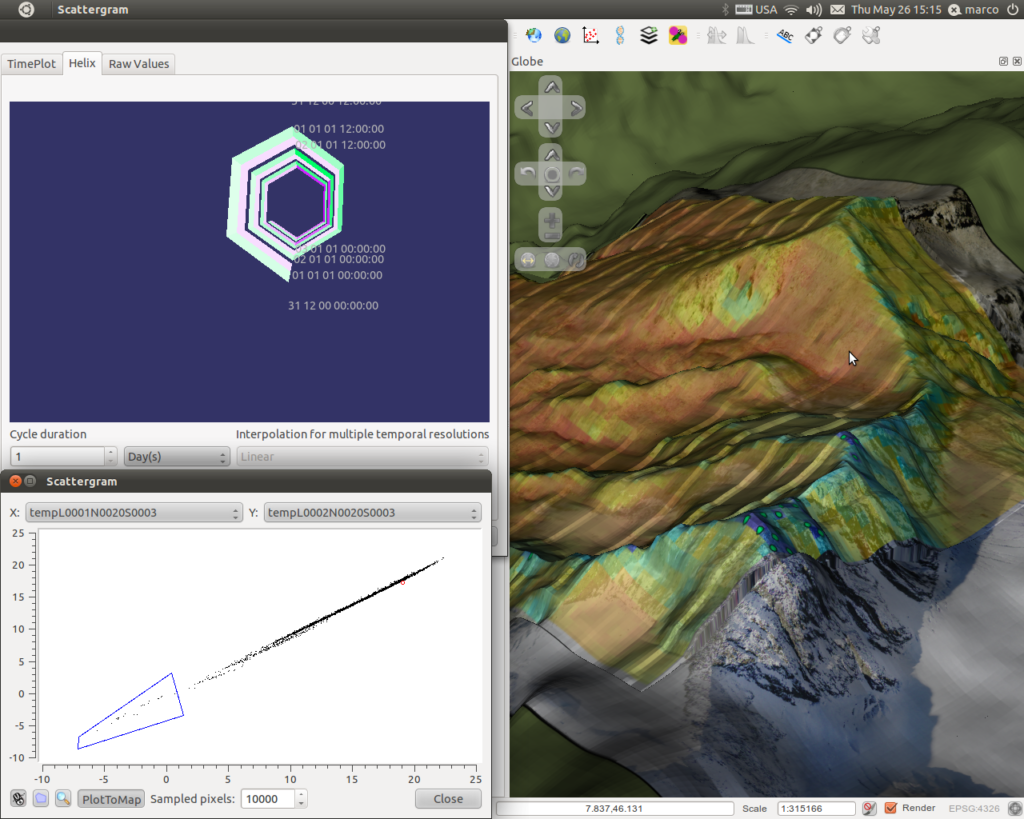
Task: Click the polygon selection icon in Scattergram
Action: [40, 798]
